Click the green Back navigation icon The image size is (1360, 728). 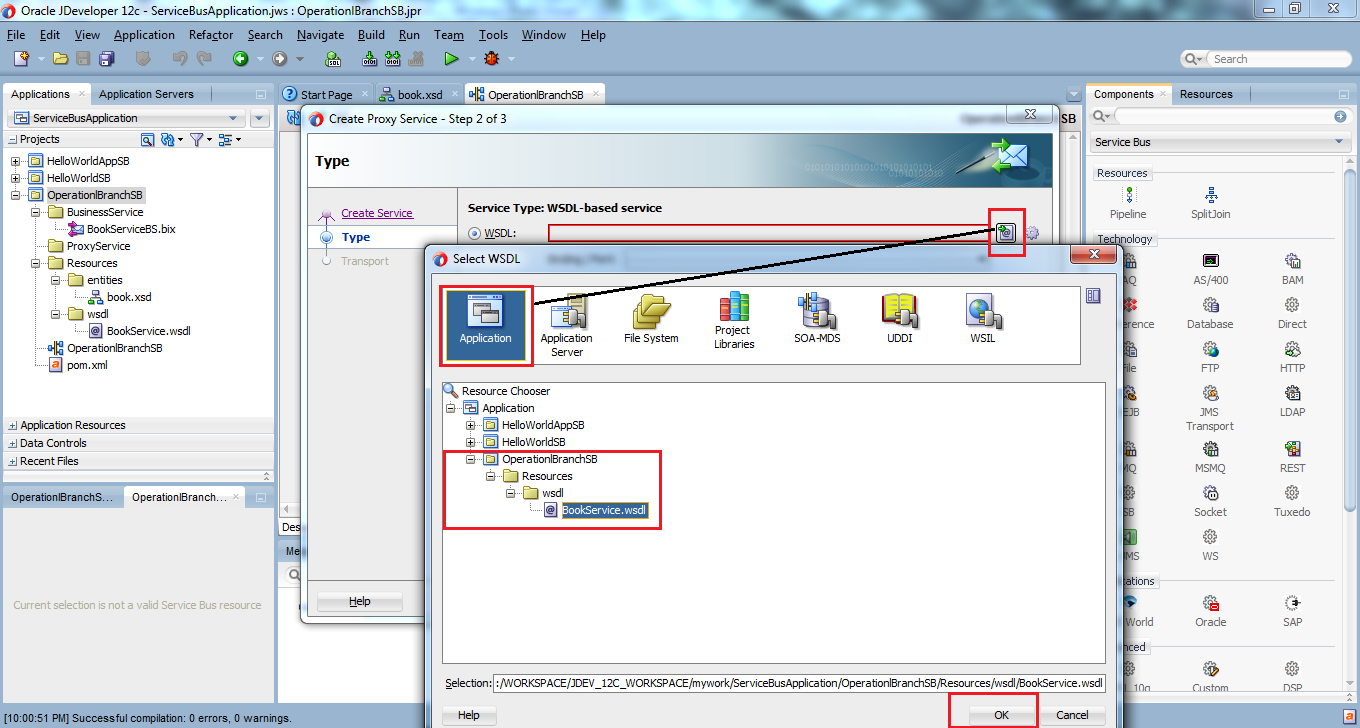240,59
